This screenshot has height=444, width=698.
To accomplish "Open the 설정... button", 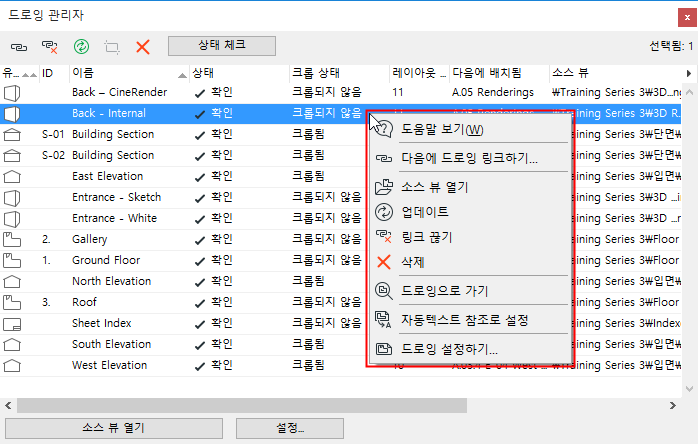I will [290, 428].
